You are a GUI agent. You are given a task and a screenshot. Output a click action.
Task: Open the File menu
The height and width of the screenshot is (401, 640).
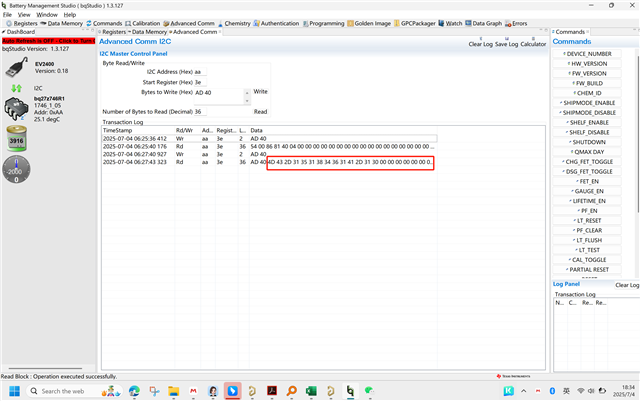pyautogui.click(x=7, y=15)
